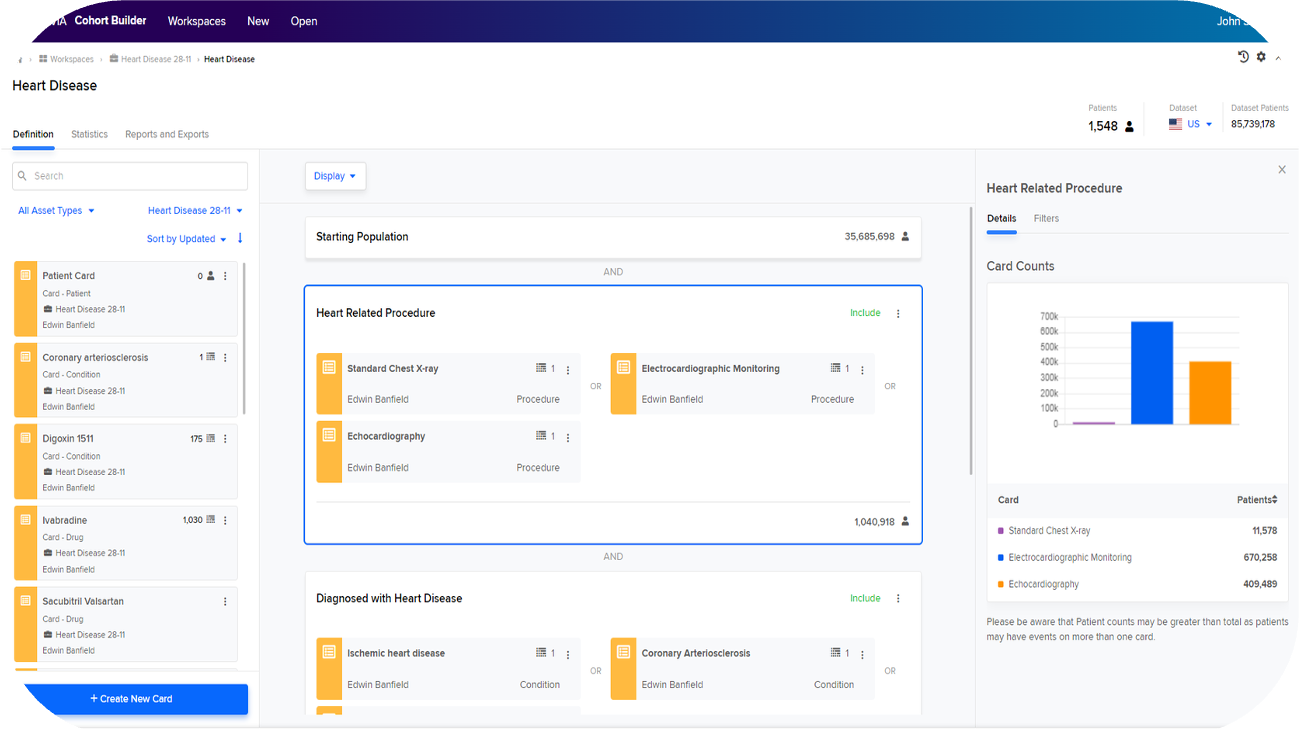Toggle Include on Heart Related Procedure
This screenshot has height=737, width=1301.
click(865, 313)
